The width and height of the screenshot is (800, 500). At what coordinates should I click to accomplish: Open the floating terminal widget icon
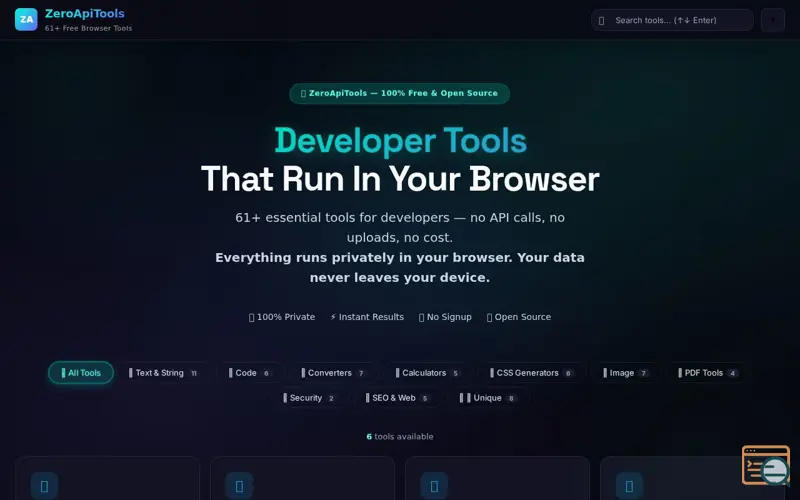766,466
